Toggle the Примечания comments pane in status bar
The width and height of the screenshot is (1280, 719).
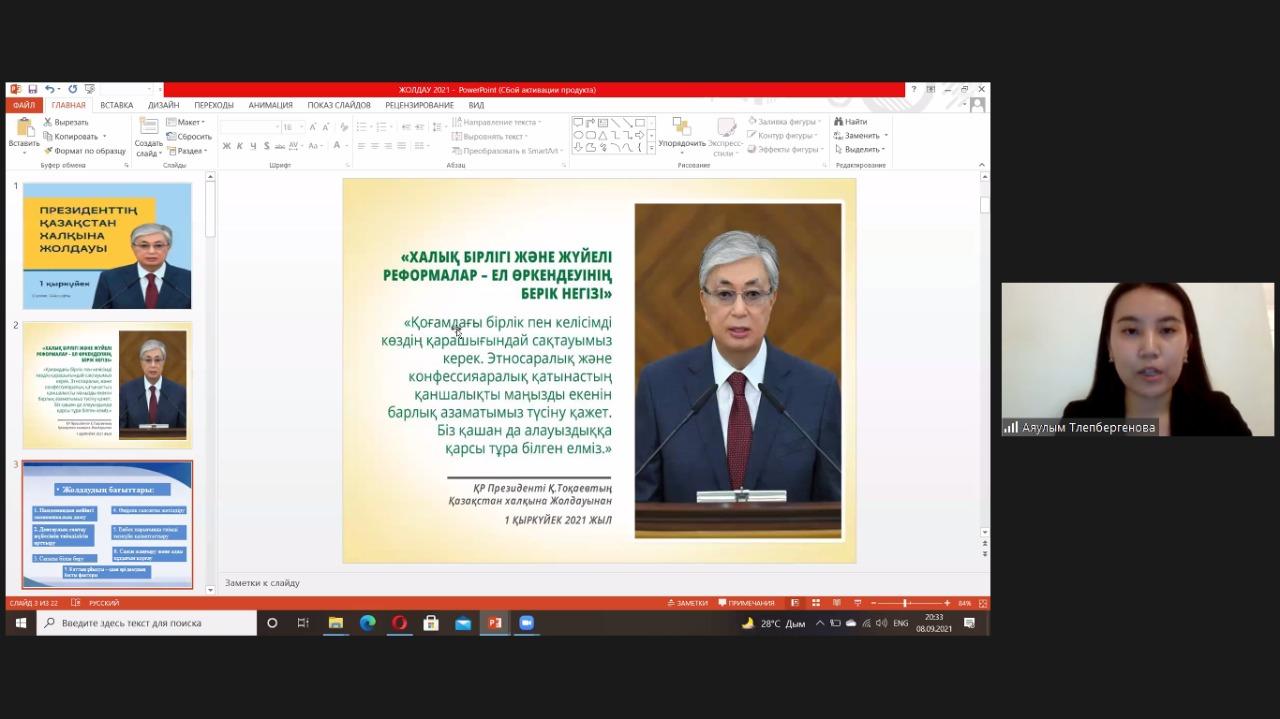click(746, 603)
